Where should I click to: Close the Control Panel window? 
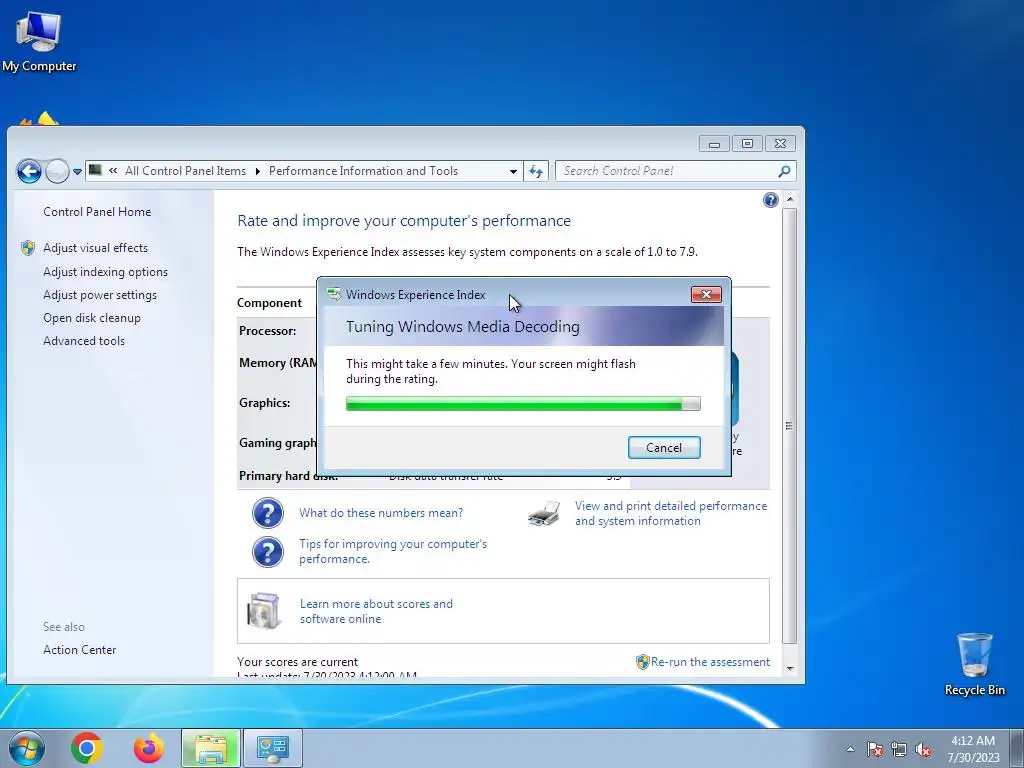tap(780, 144)
